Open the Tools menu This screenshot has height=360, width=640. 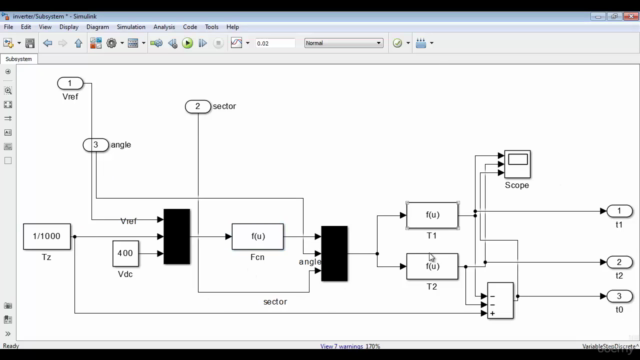coord(211,27)
